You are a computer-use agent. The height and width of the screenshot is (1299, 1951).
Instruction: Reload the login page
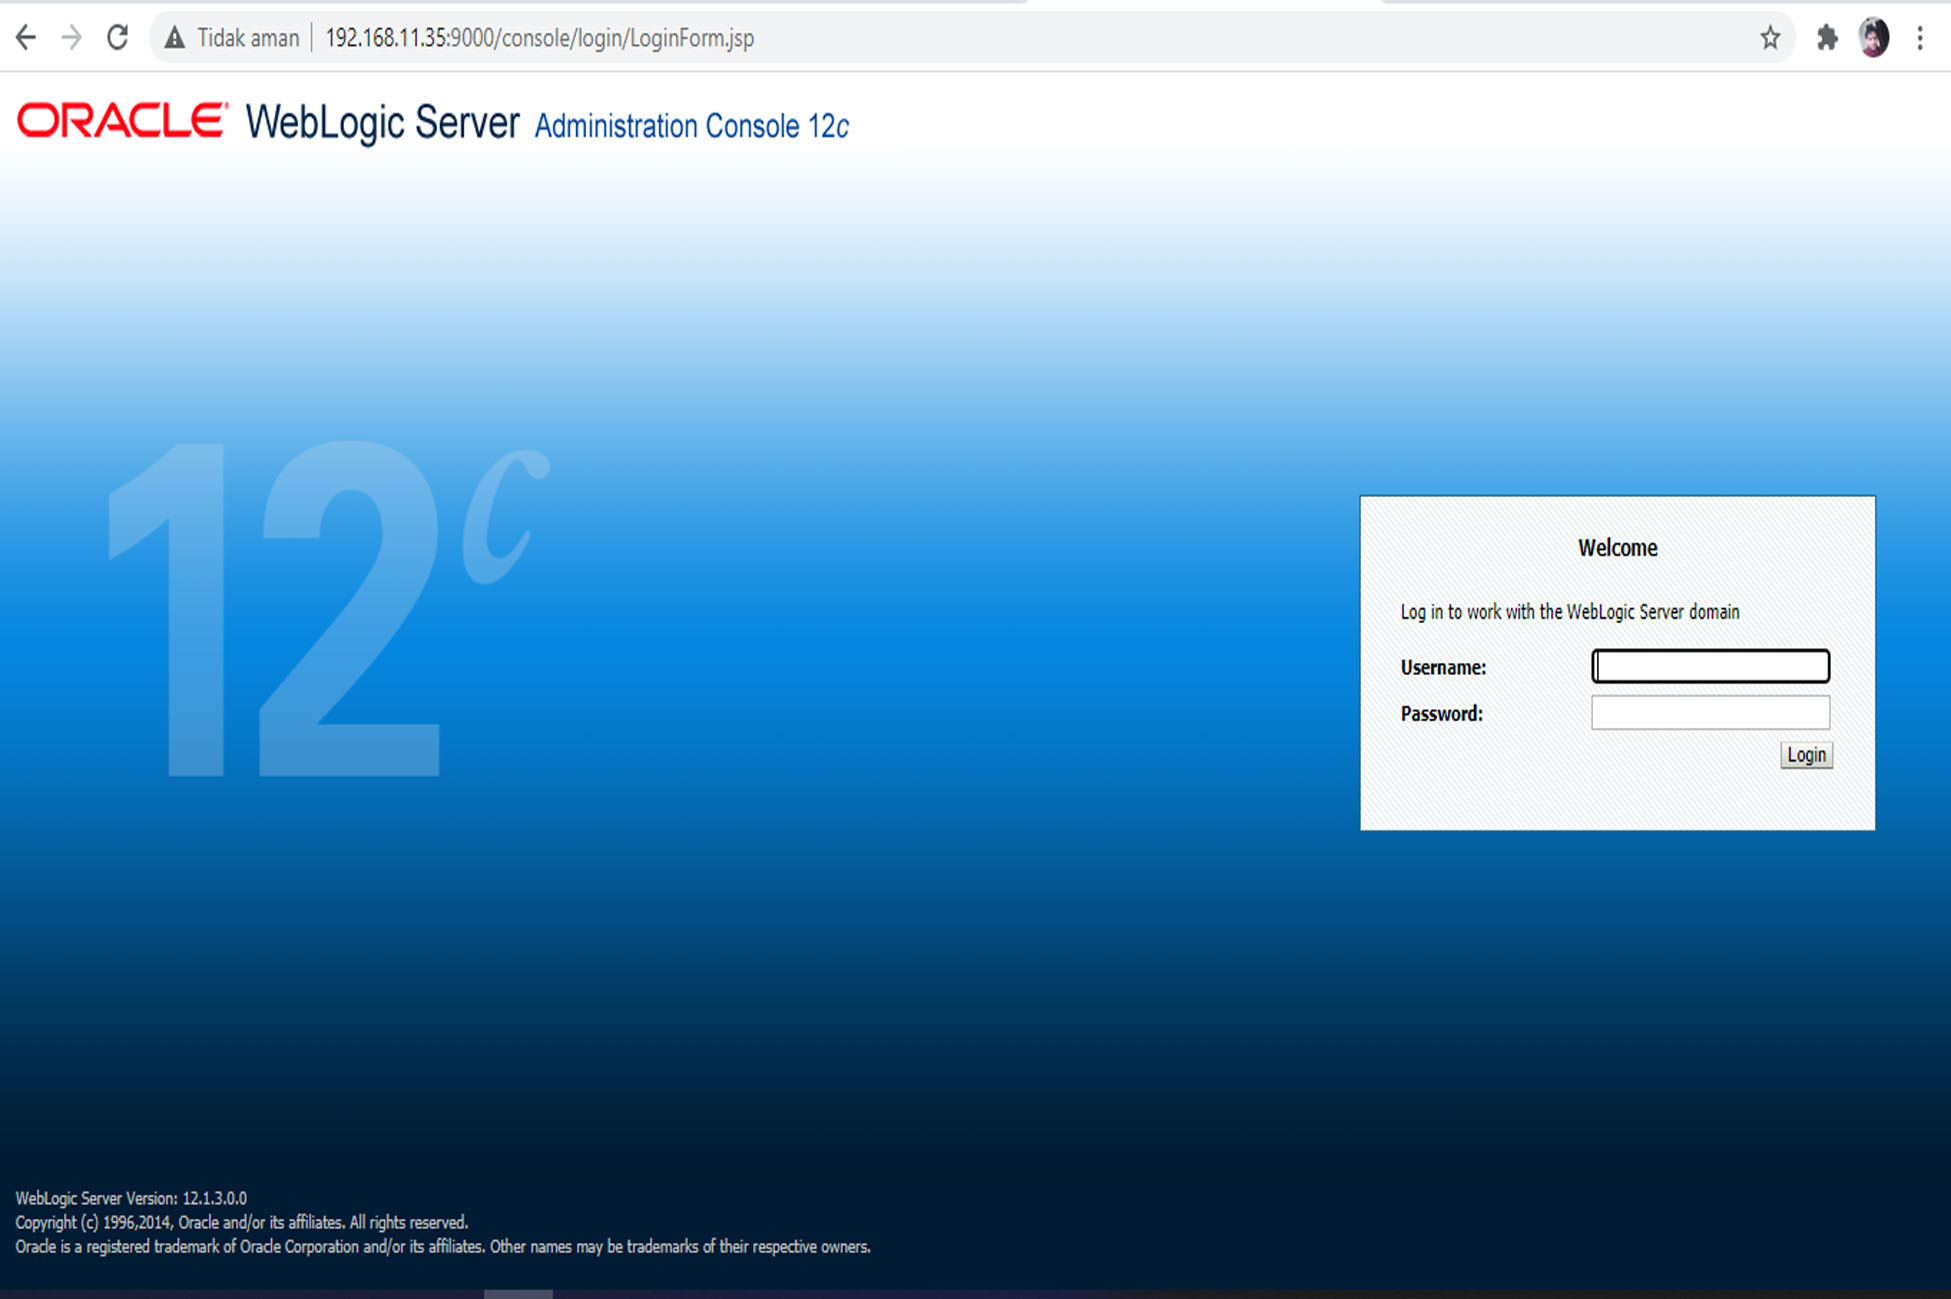pos(117,38)
